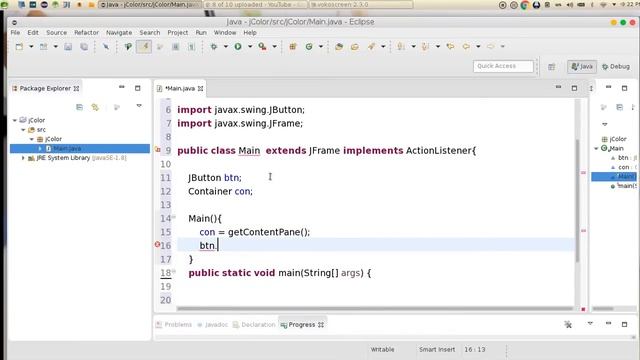Open the Debug configurations dropdown arrow

point(226,47)
